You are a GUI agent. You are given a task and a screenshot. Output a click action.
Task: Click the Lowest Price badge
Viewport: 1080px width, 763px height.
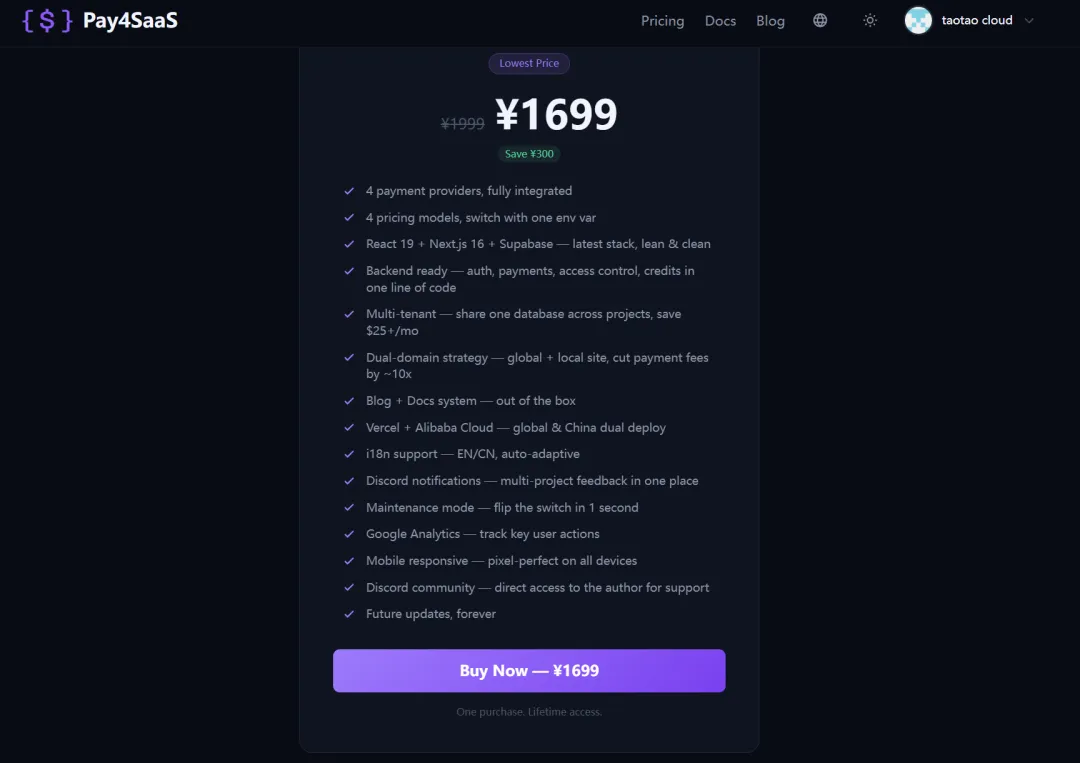529,63
